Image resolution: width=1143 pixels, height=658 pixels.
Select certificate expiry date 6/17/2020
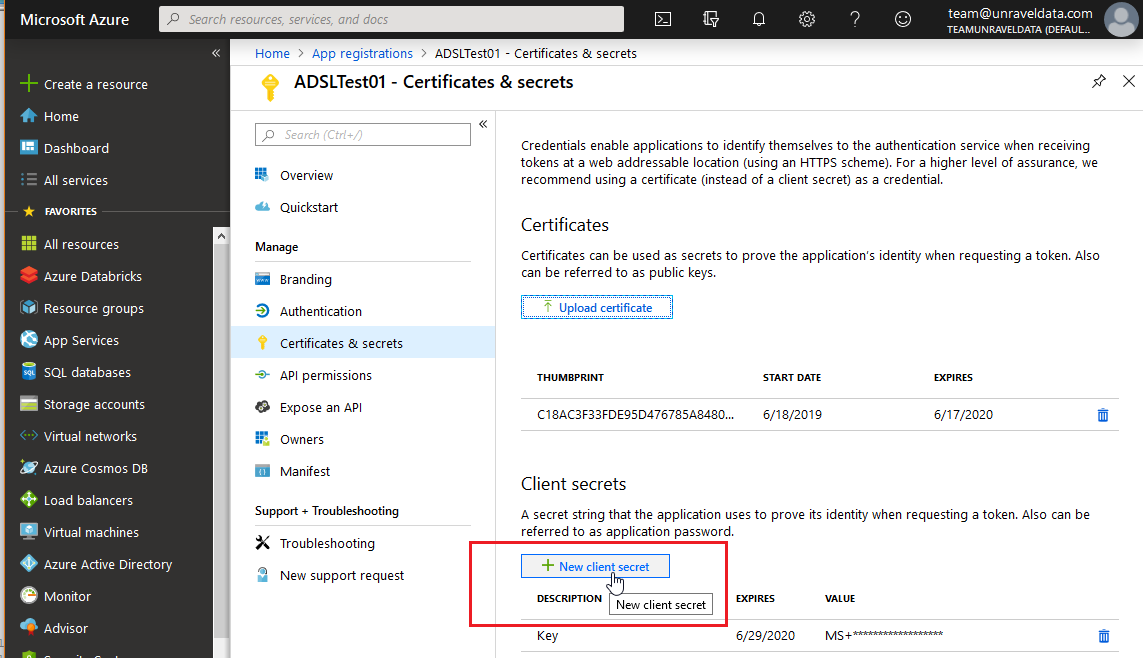[963, 415]
